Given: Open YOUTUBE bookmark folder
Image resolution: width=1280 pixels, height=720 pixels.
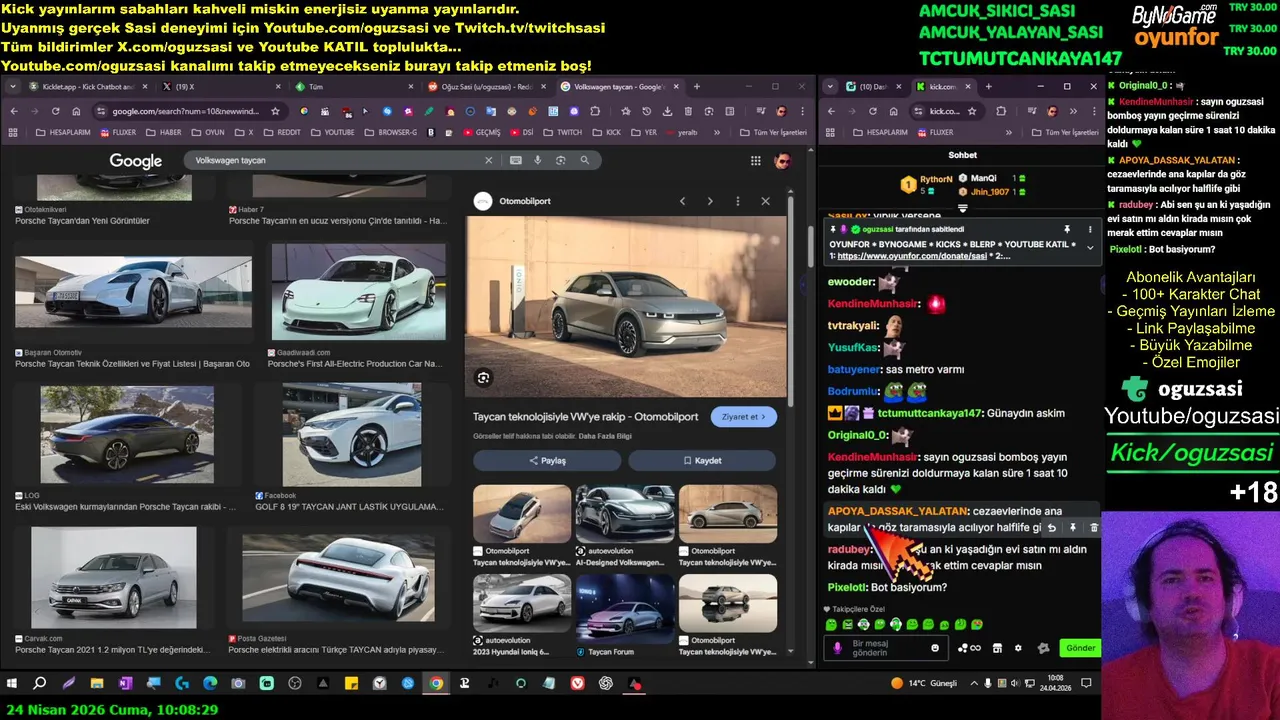Looking at the screenshot, I should coord(333,132).
